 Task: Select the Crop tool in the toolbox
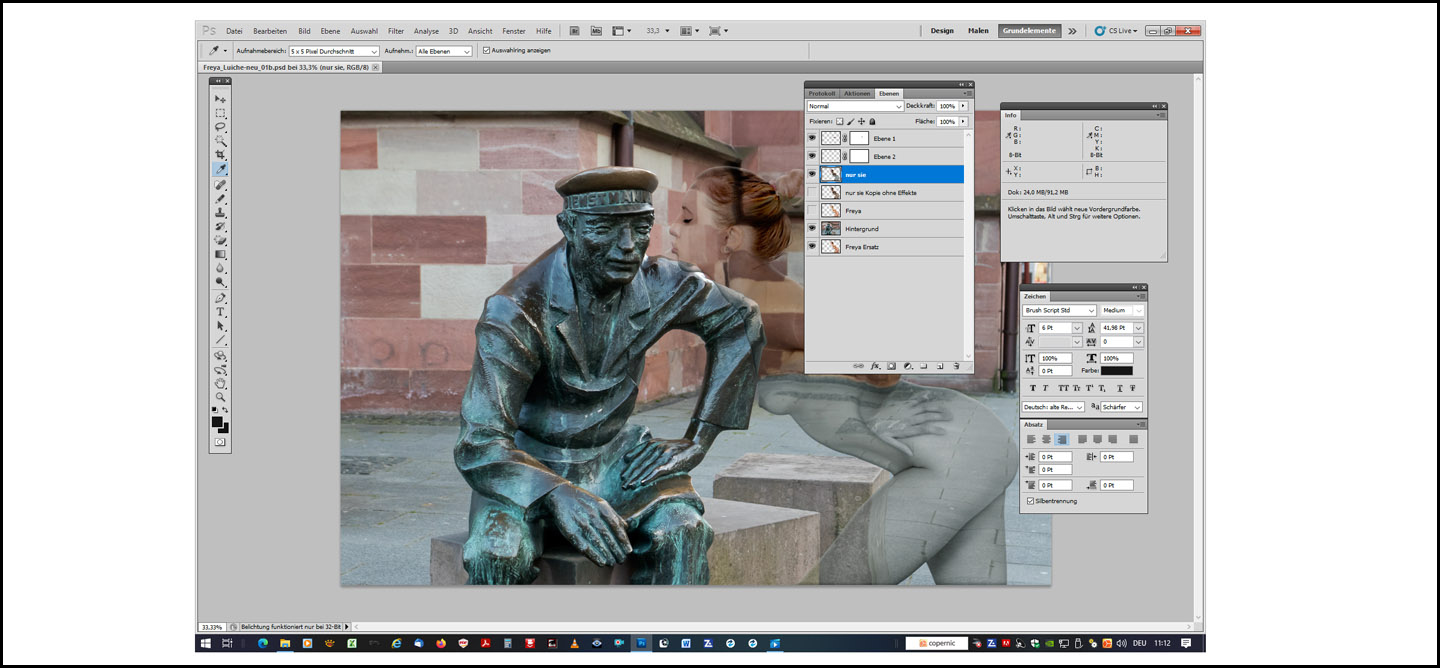coord(220,155)
